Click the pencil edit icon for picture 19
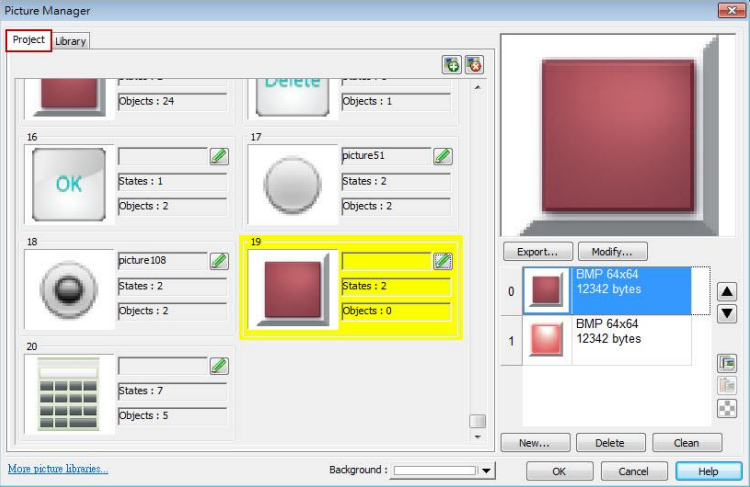 [443, 261]
